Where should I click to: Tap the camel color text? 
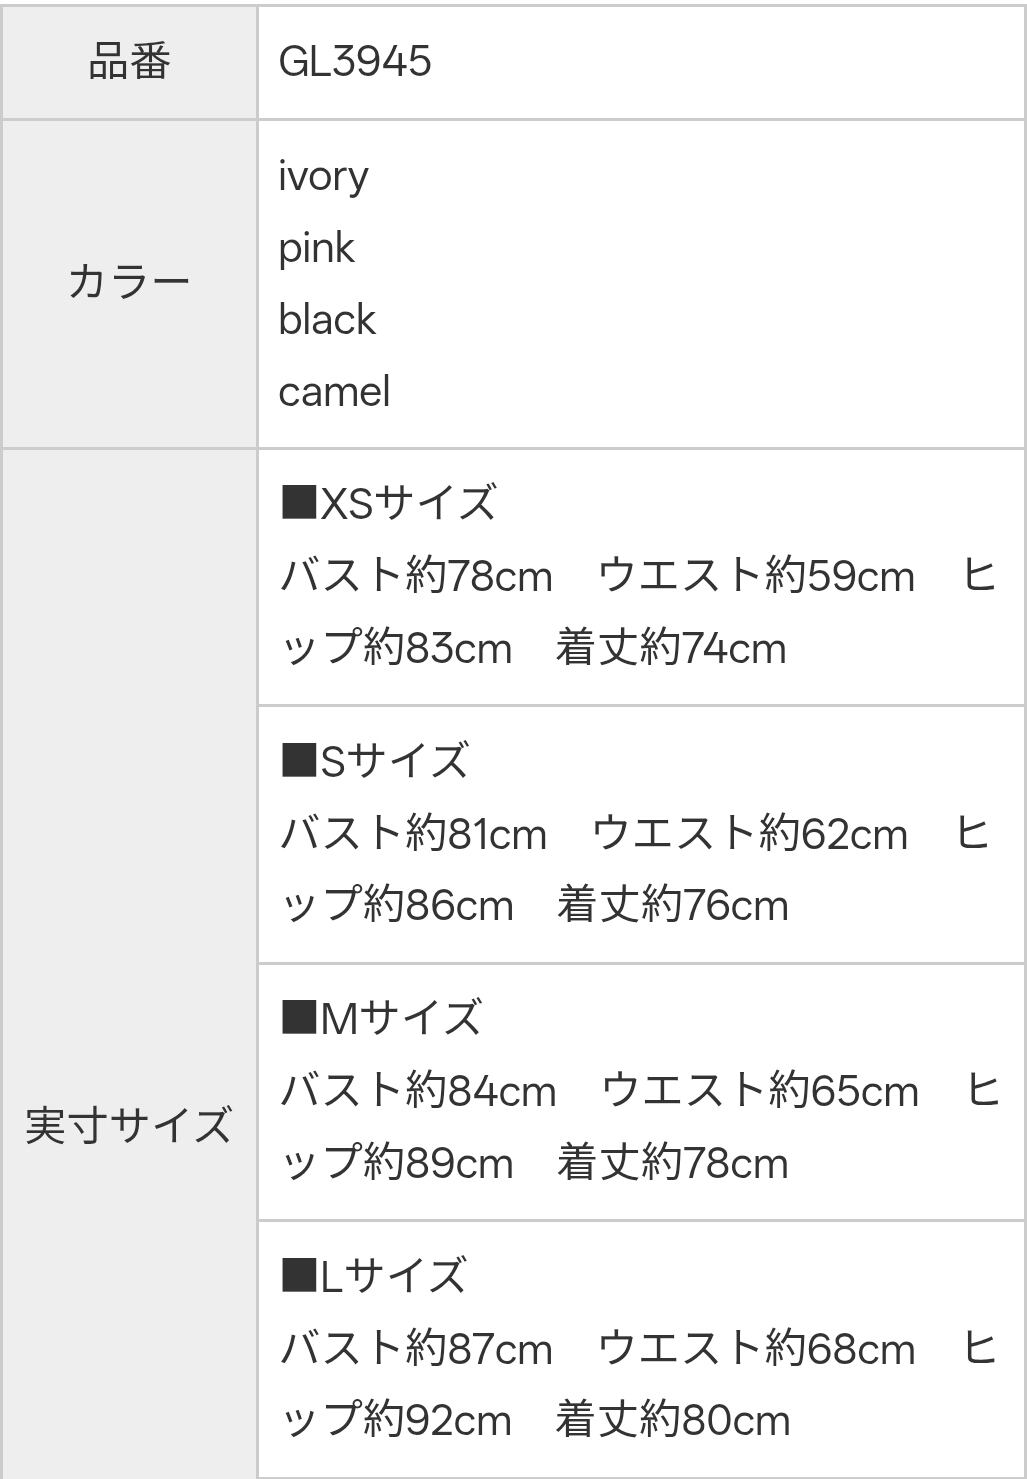click(x=334, y=392)
